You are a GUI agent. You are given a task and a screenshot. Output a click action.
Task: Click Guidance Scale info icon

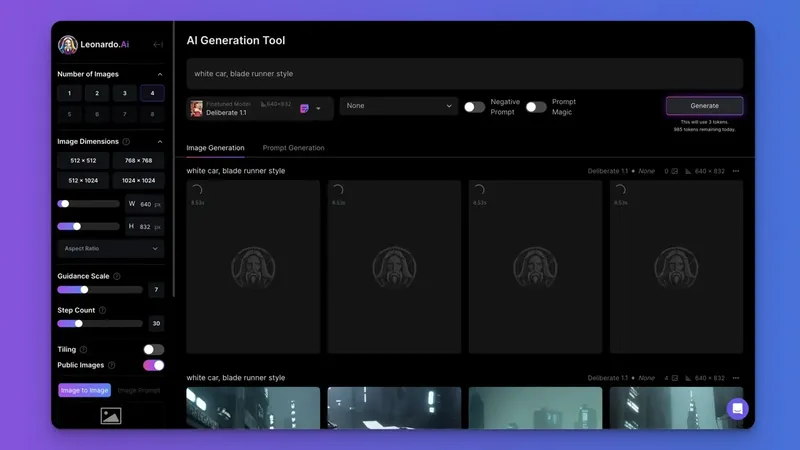click(117, 276)
